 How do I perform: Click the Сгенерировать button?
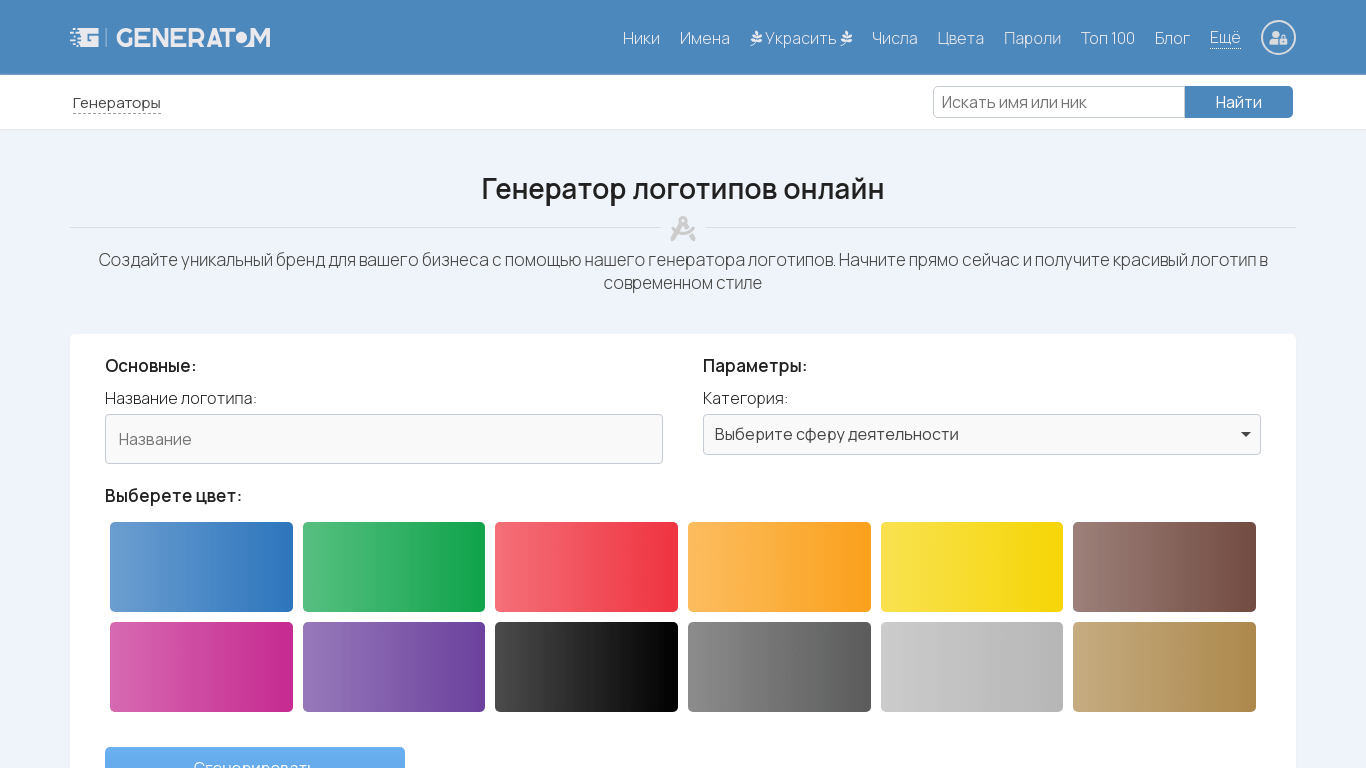(254, 759)
